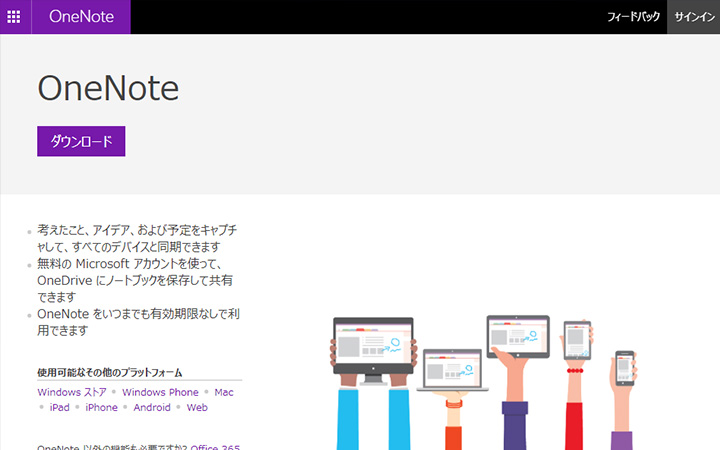Click the small smartphone on far right
This screenshot has width=720, height=450.
[624, 368]
